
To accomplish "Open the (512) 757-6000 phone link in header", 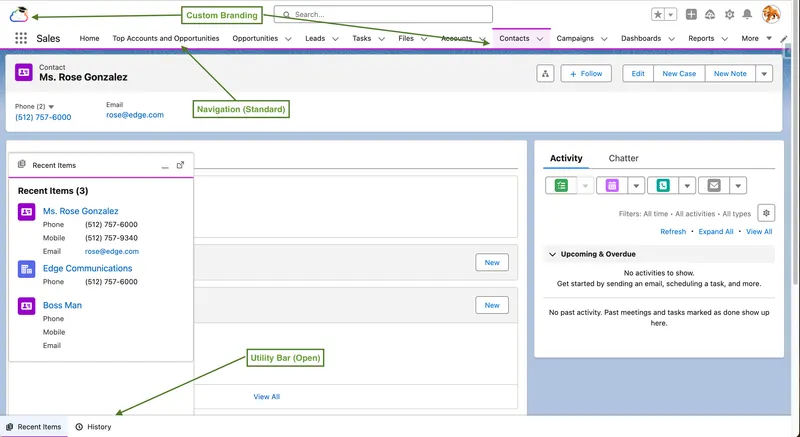I will point(43,117).
